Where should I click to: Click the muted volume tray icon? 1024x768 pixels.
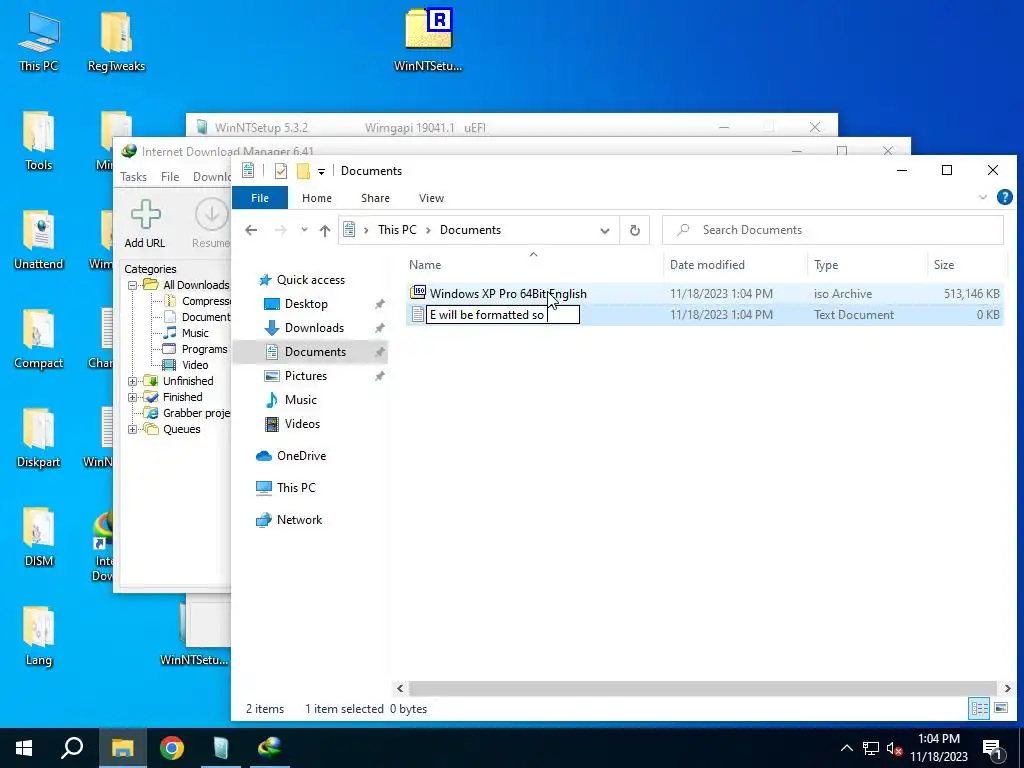pyautogui.click(x=894, y=748)
